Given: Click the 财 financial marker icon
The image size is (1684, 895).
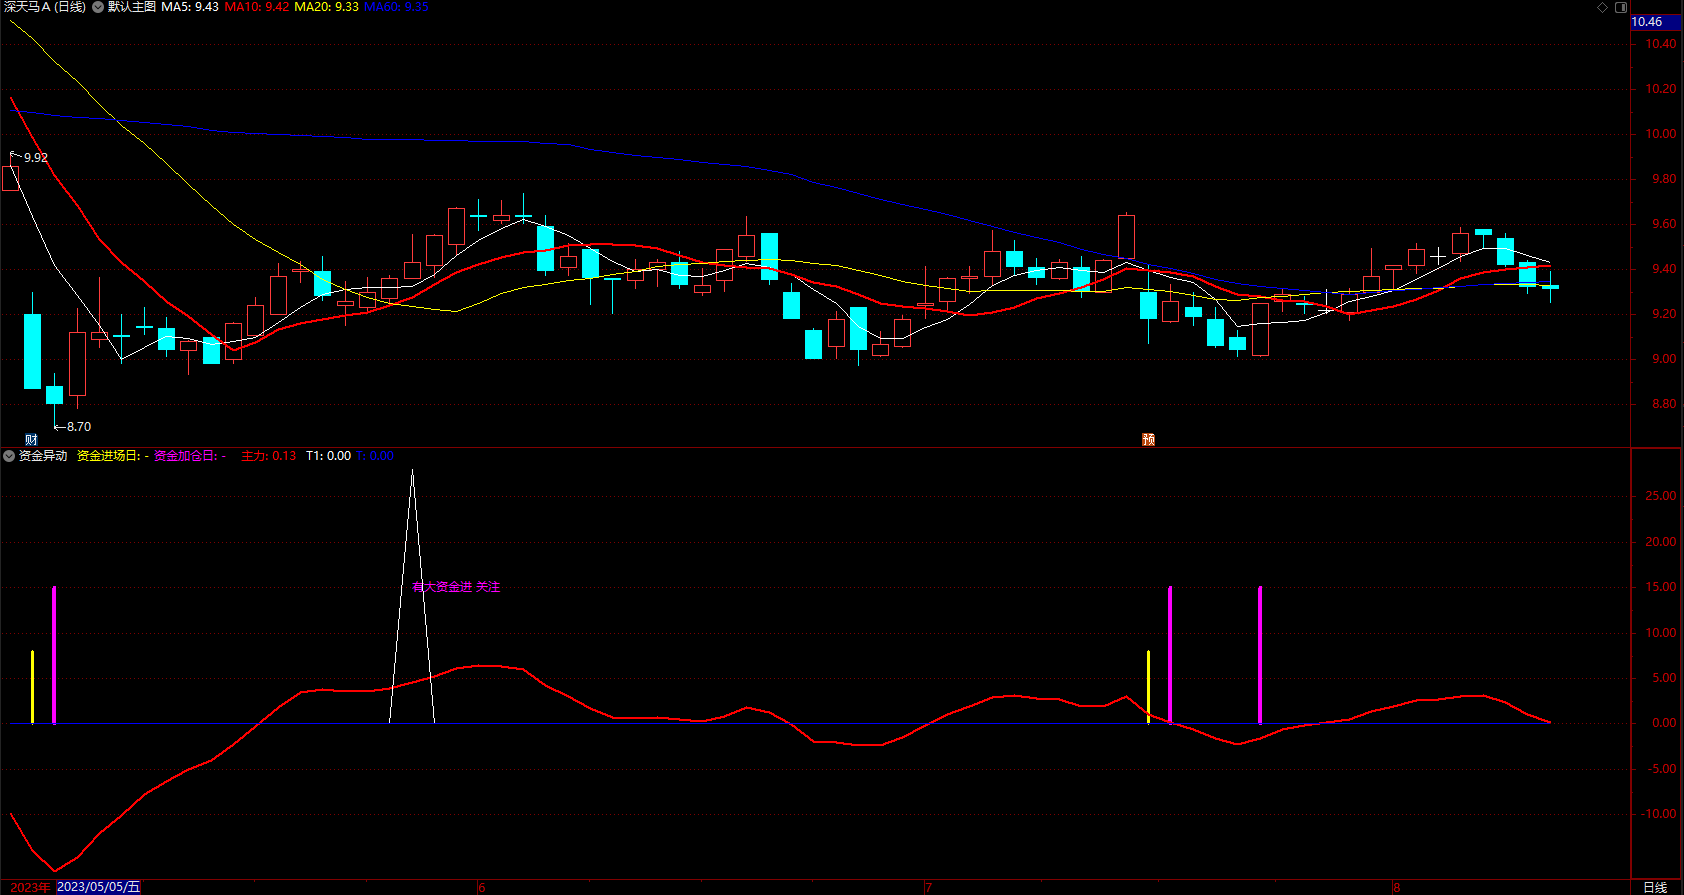Looking at the screenshot, I should coord(31,440).
